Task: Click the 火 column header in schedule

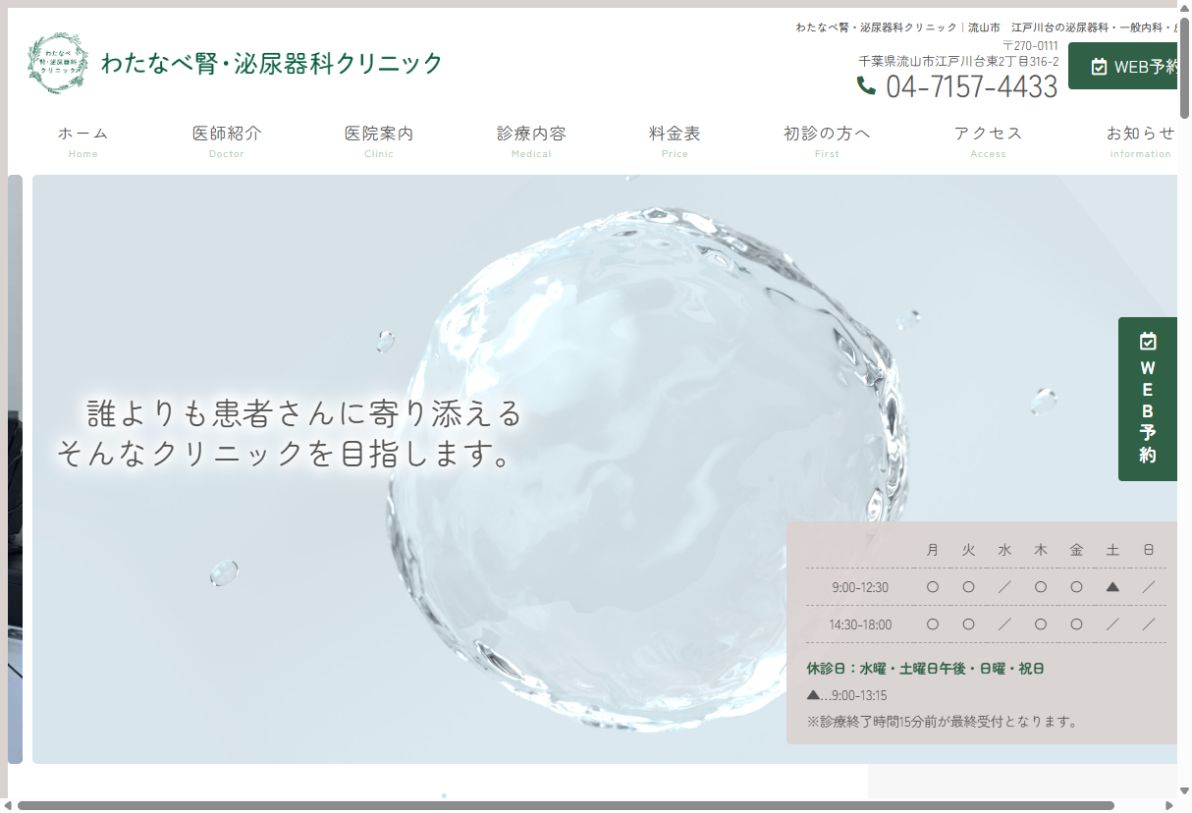Action: [968, 550]
